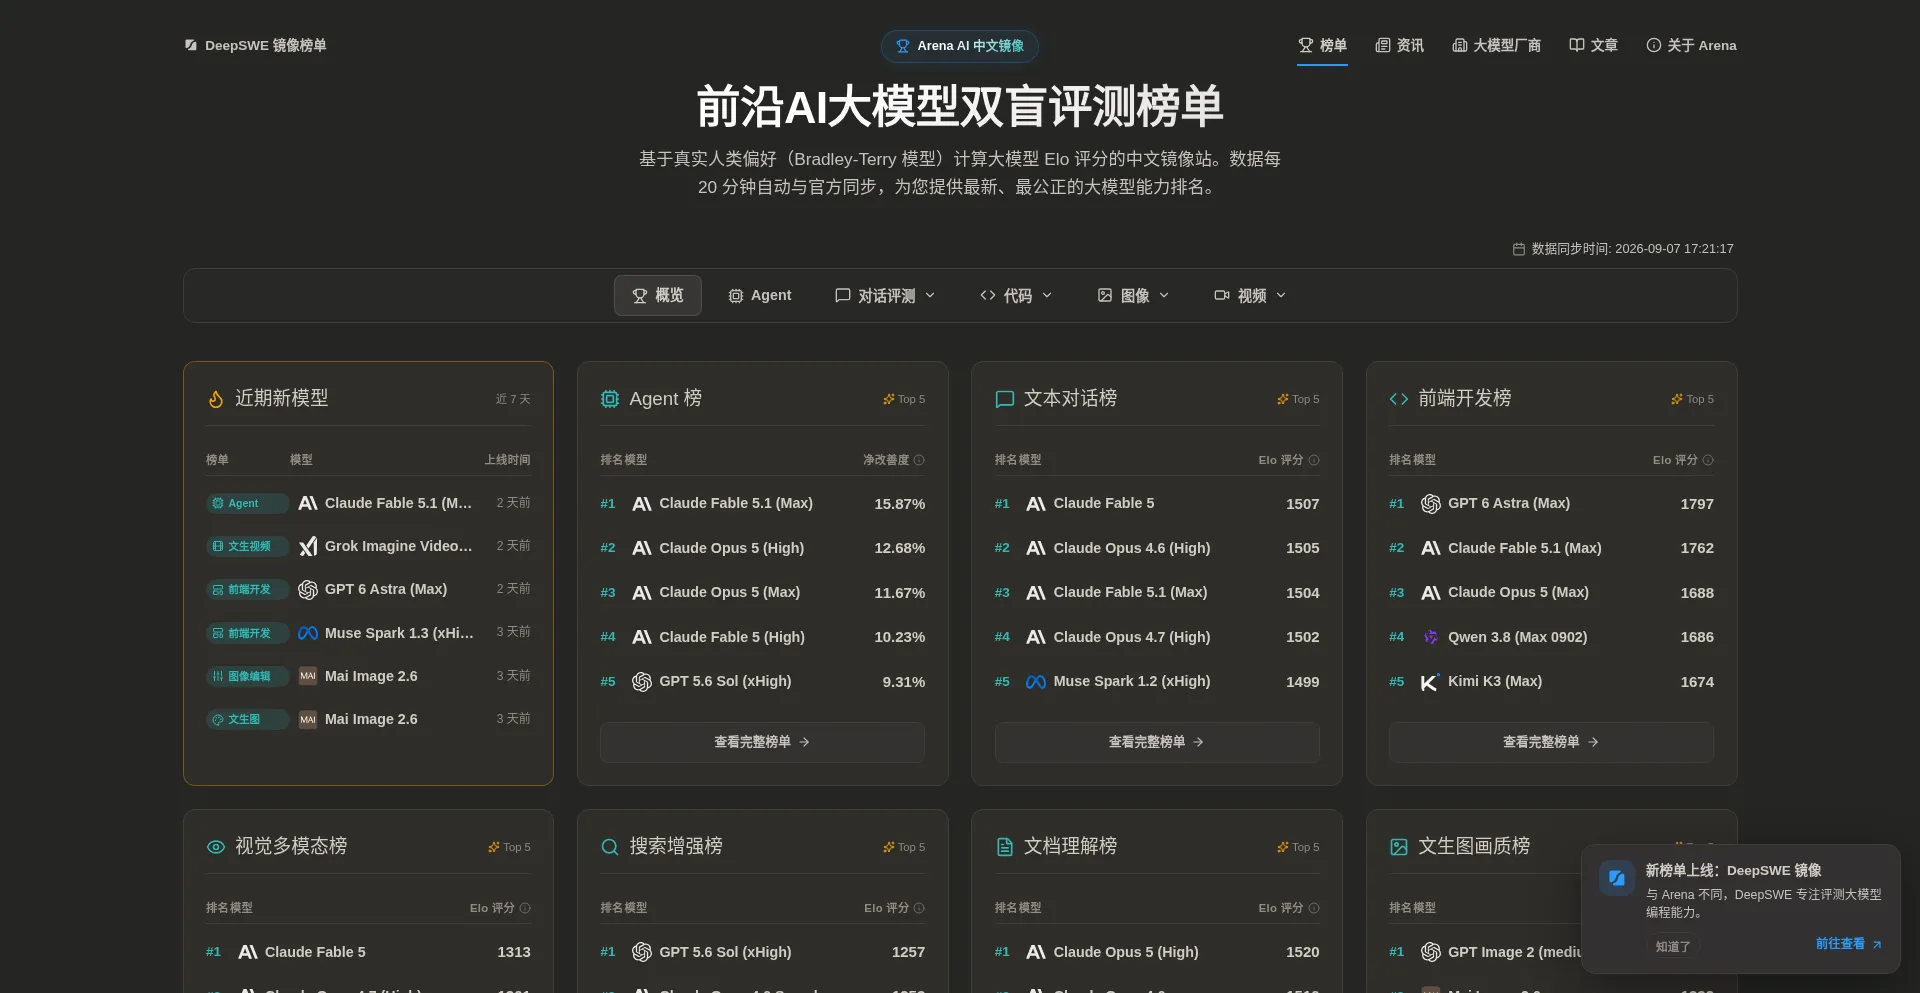Select #1 GPT 6 Astra (Max) in 前端开发榜
The image size is (1920, 993).
tap(1551, 504)
